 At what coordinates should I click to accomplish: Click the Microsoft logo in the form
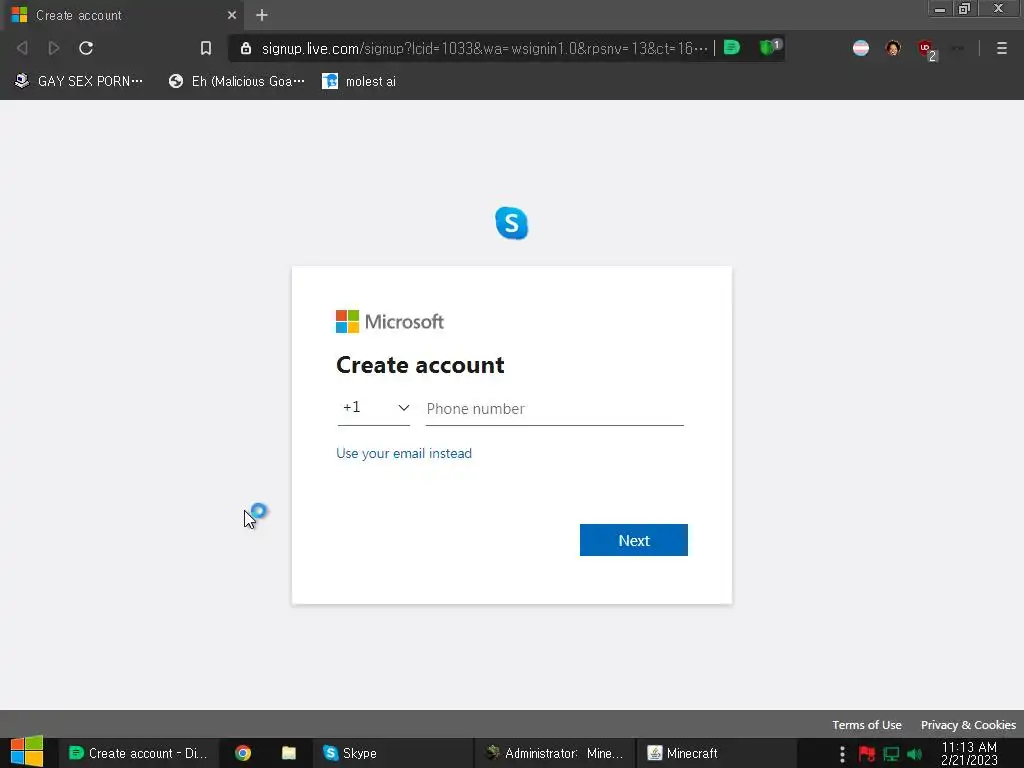click(x=390, y=321)
